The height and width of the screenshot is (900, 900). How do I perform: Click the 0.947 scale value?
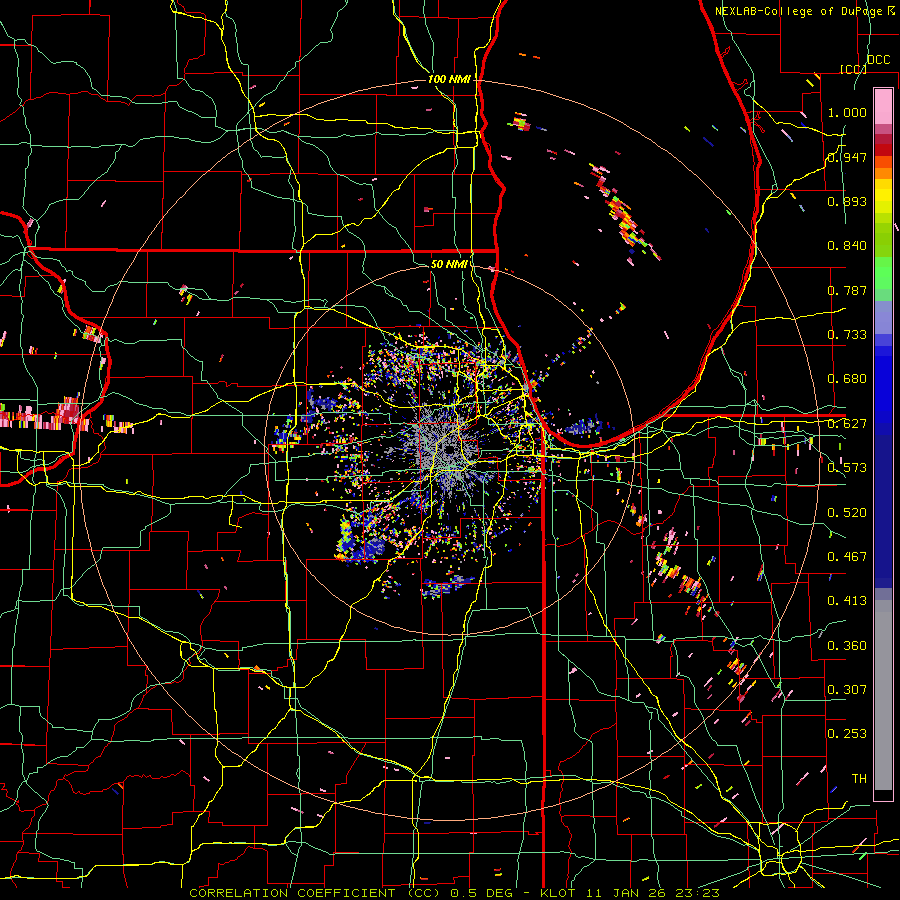847,157
